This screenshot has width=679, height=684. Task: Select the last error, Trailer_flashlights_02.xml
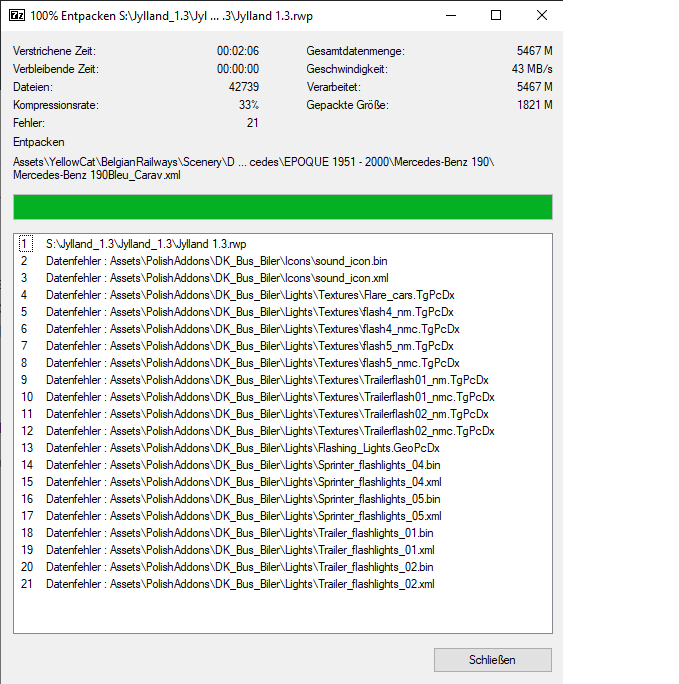click(x=240, y=584)
